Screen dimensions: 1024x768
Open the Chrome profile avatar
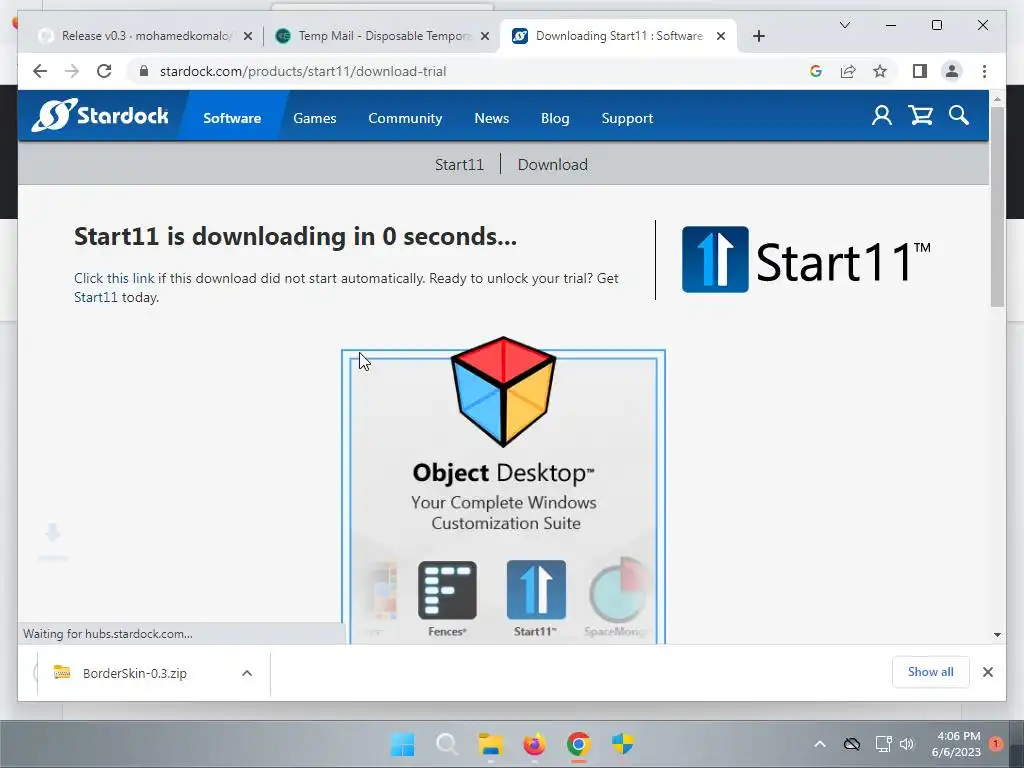click(x=952, y=71)
